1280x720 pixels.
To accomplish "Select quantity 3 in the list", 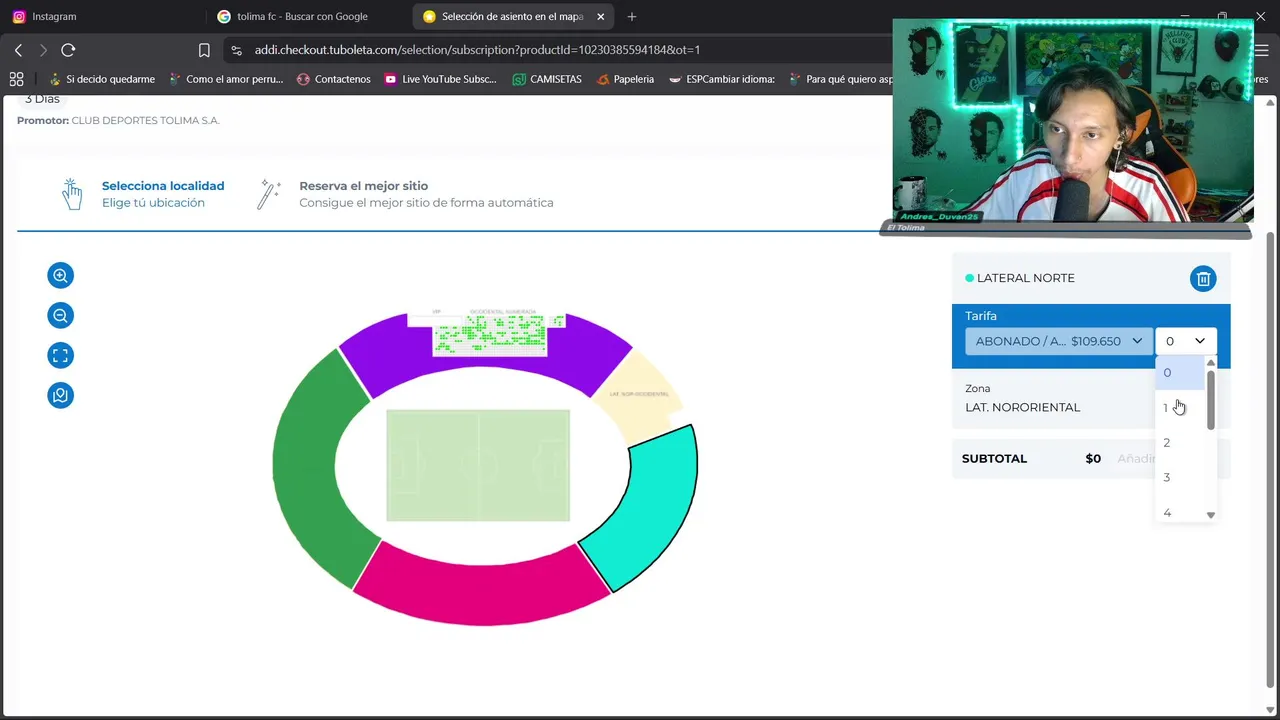I will click(1181, 477).
